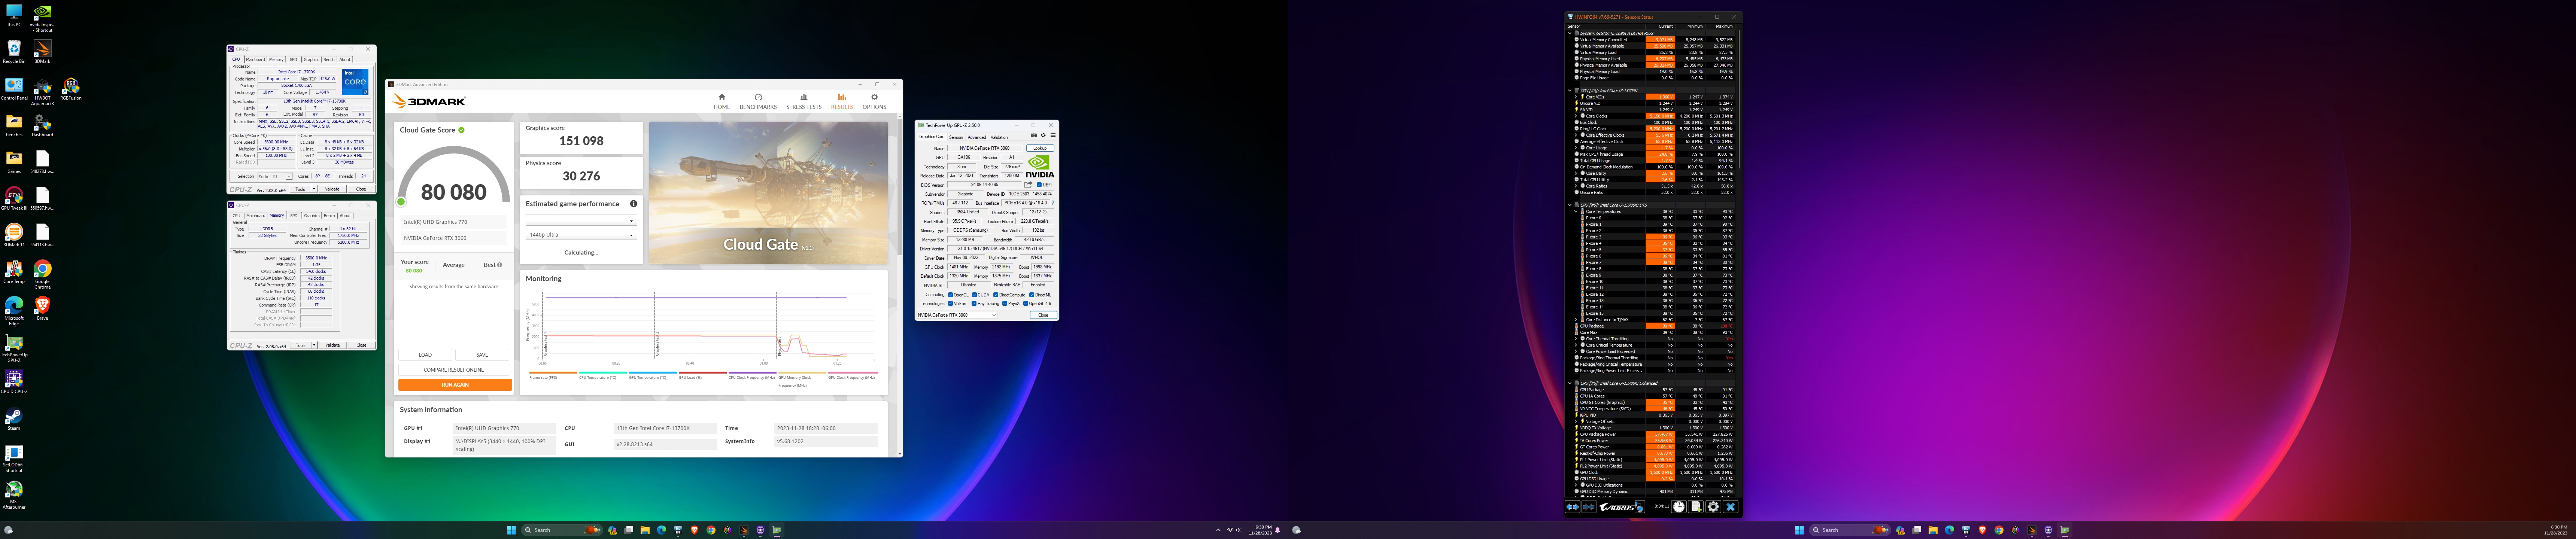Click the GPU Load (%) red legend swatch
This screenshot has height=539, width=2576.
pos(703,373)
